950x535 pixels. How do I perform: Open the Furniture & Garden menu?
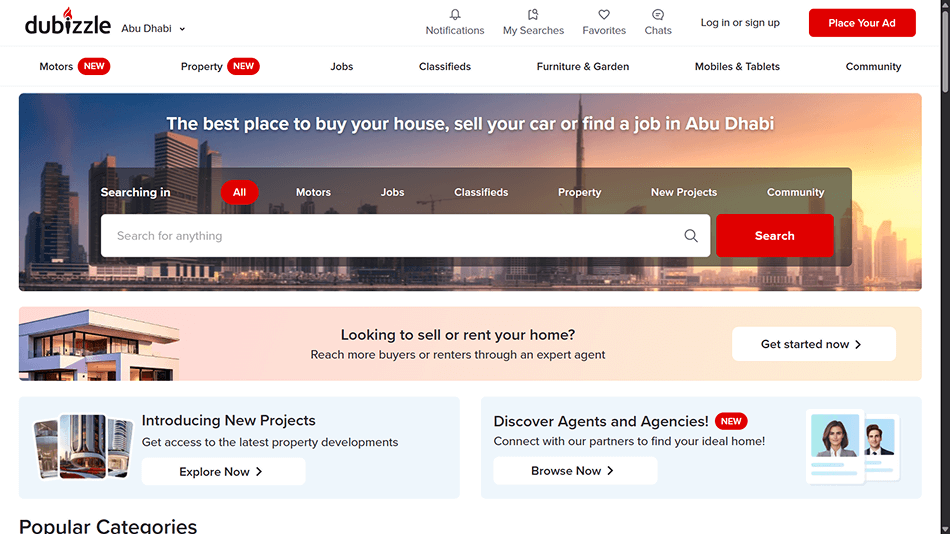click(583, 67)
